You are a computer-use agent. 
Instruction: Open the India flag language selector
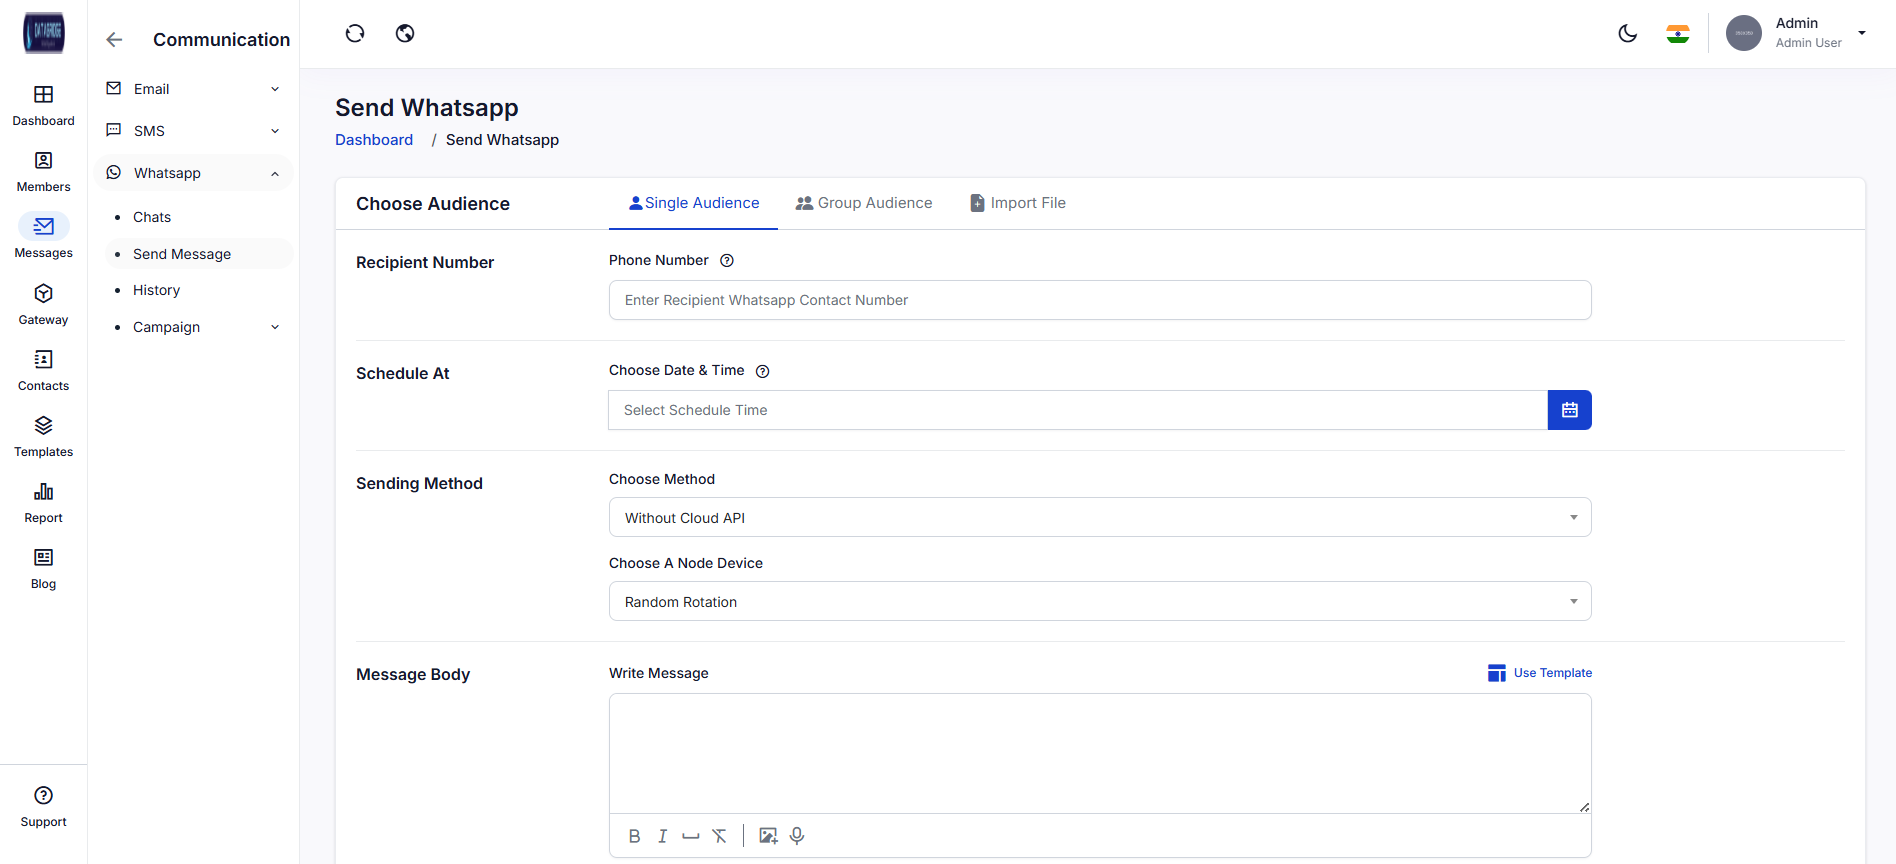1678,34
